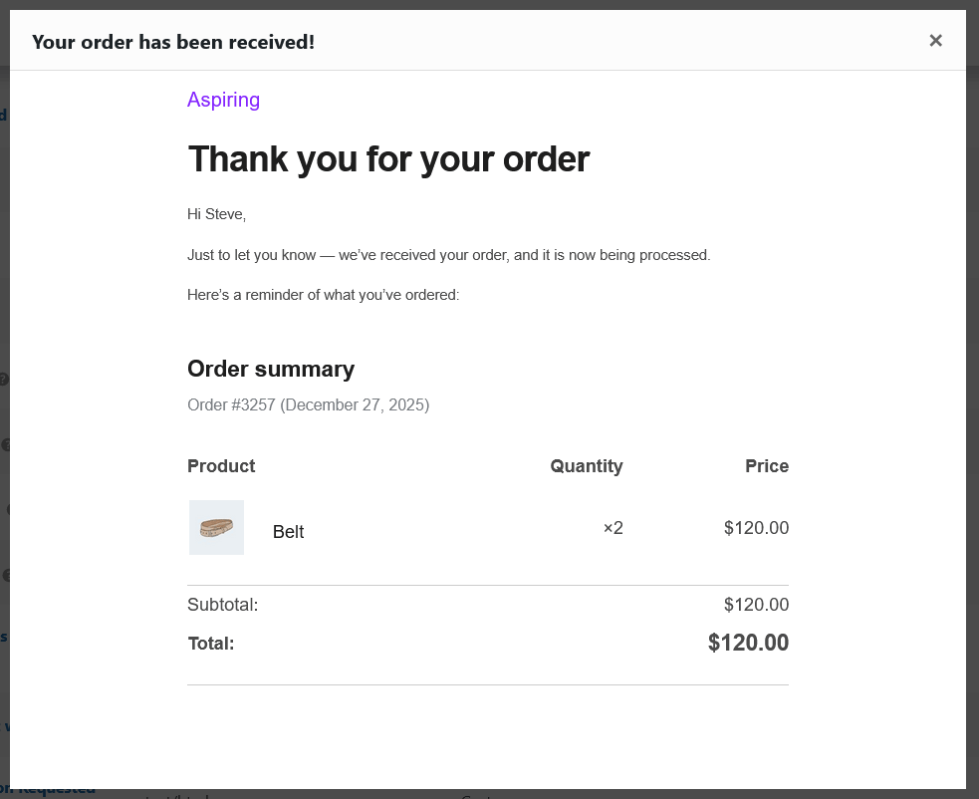Close the order received dialog

coord(935,41)
